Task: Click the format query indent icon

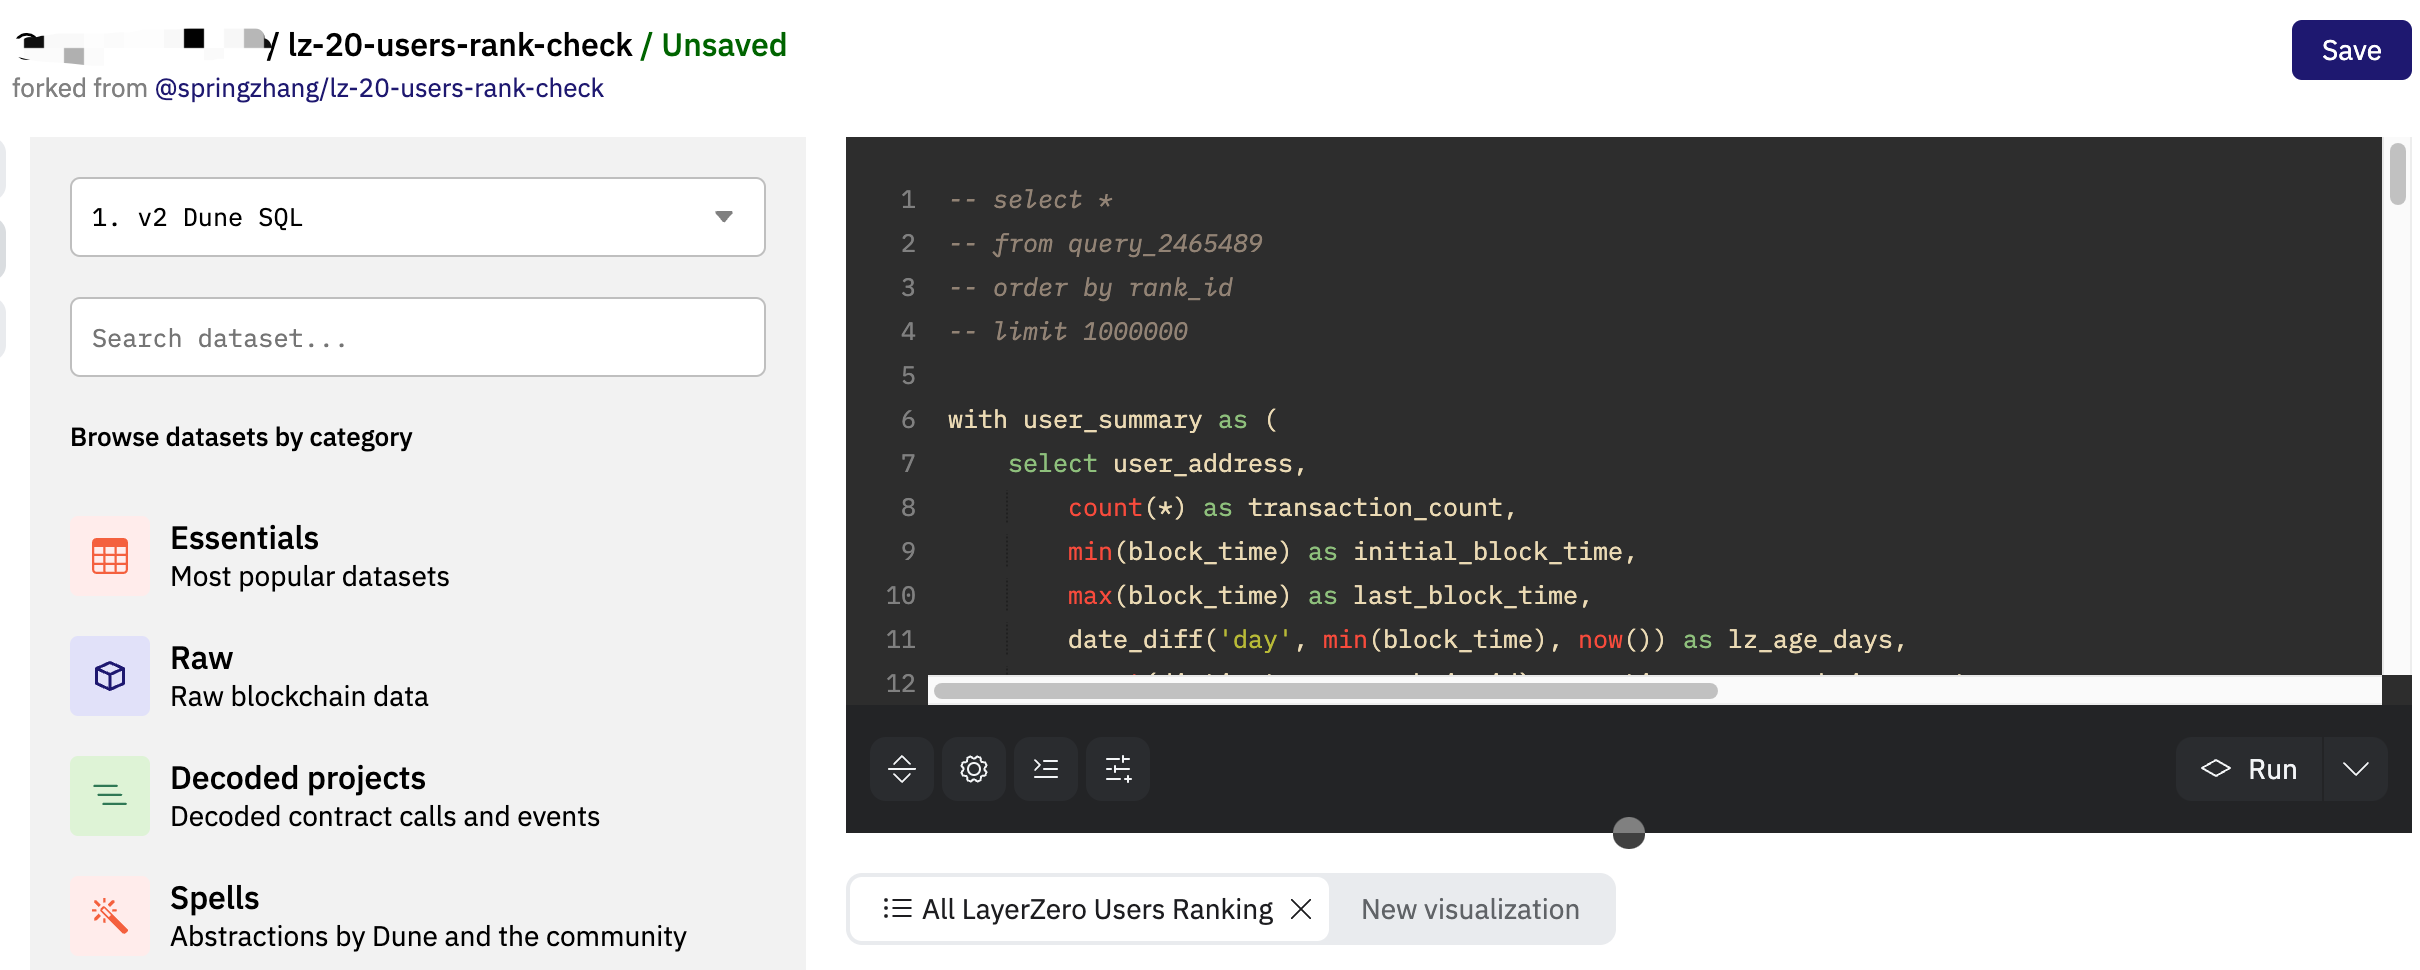Action: tap(1045, 769)
